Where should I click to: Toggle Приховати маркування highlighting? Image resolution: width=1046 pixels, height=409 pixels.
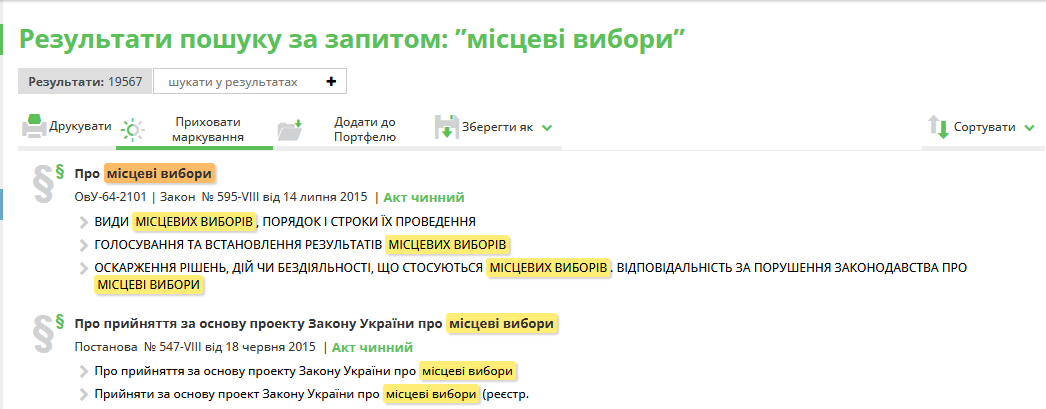(207, 128)
